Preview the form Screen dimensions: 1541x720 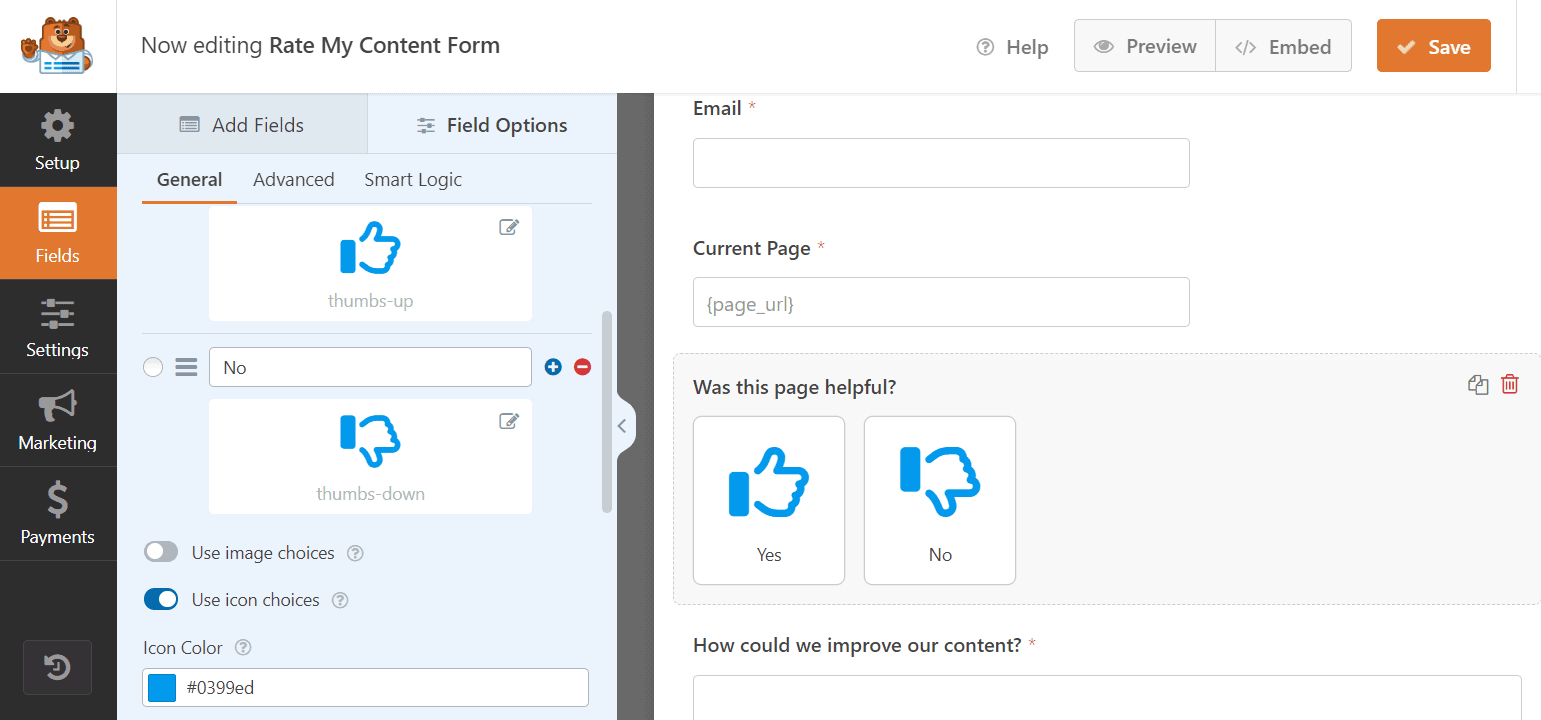tap(1145, 47)
